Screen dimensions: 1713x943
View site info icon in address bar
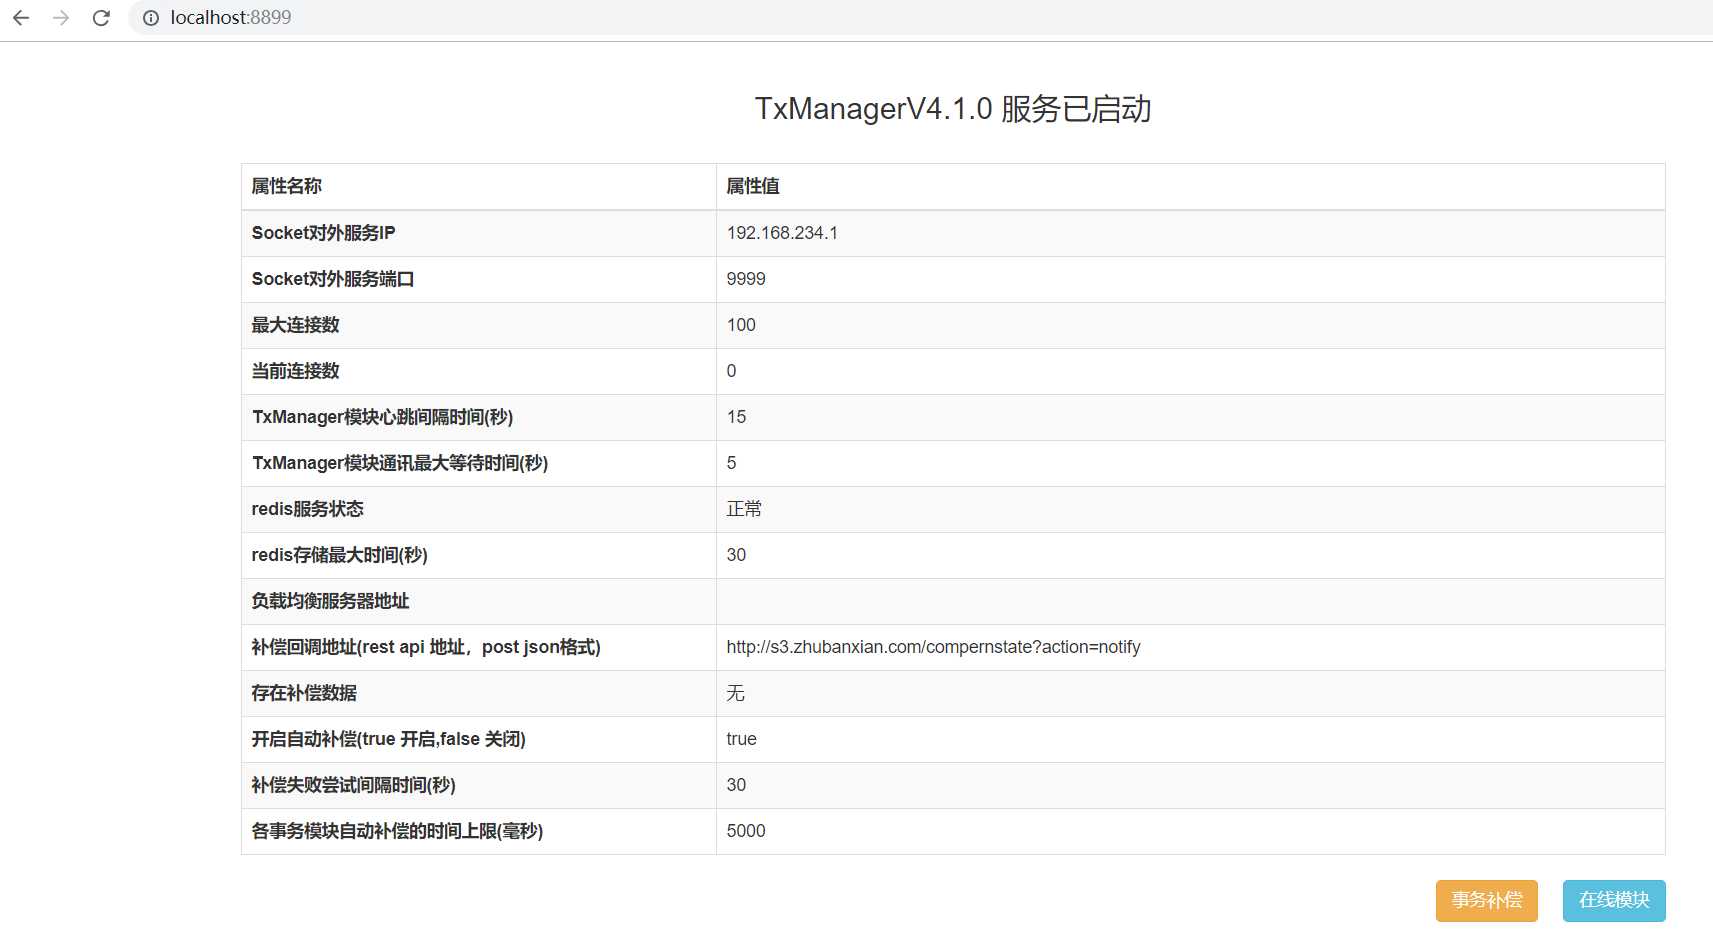click(151, 18)
